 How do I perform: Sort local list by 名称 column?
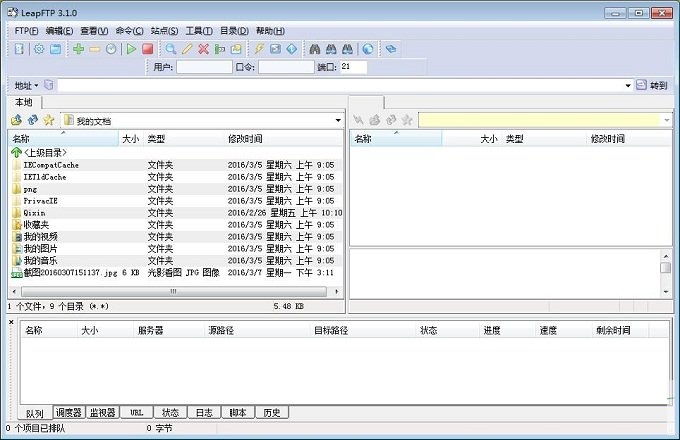click(63, 139)
